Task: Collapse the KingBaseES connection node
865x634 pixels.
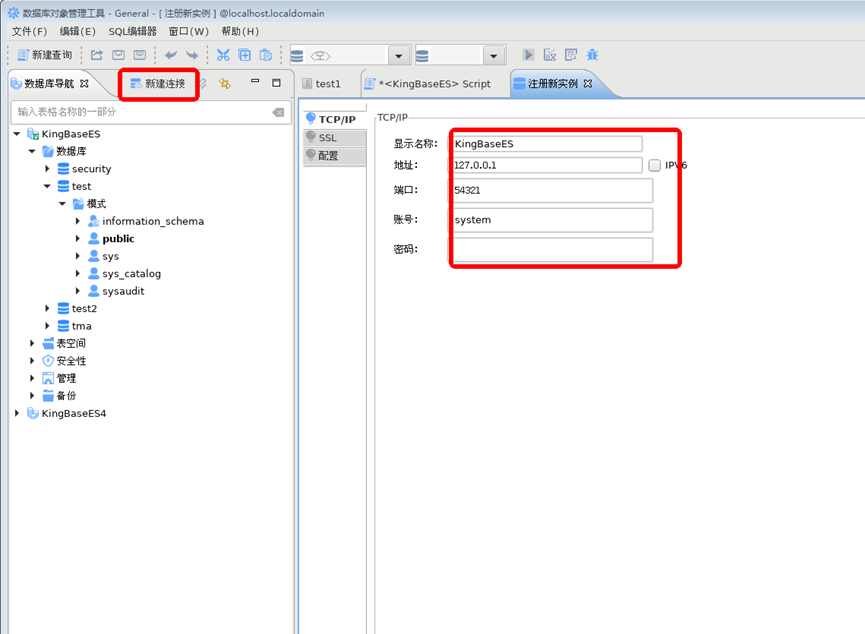Action: [x=17, y=134]
